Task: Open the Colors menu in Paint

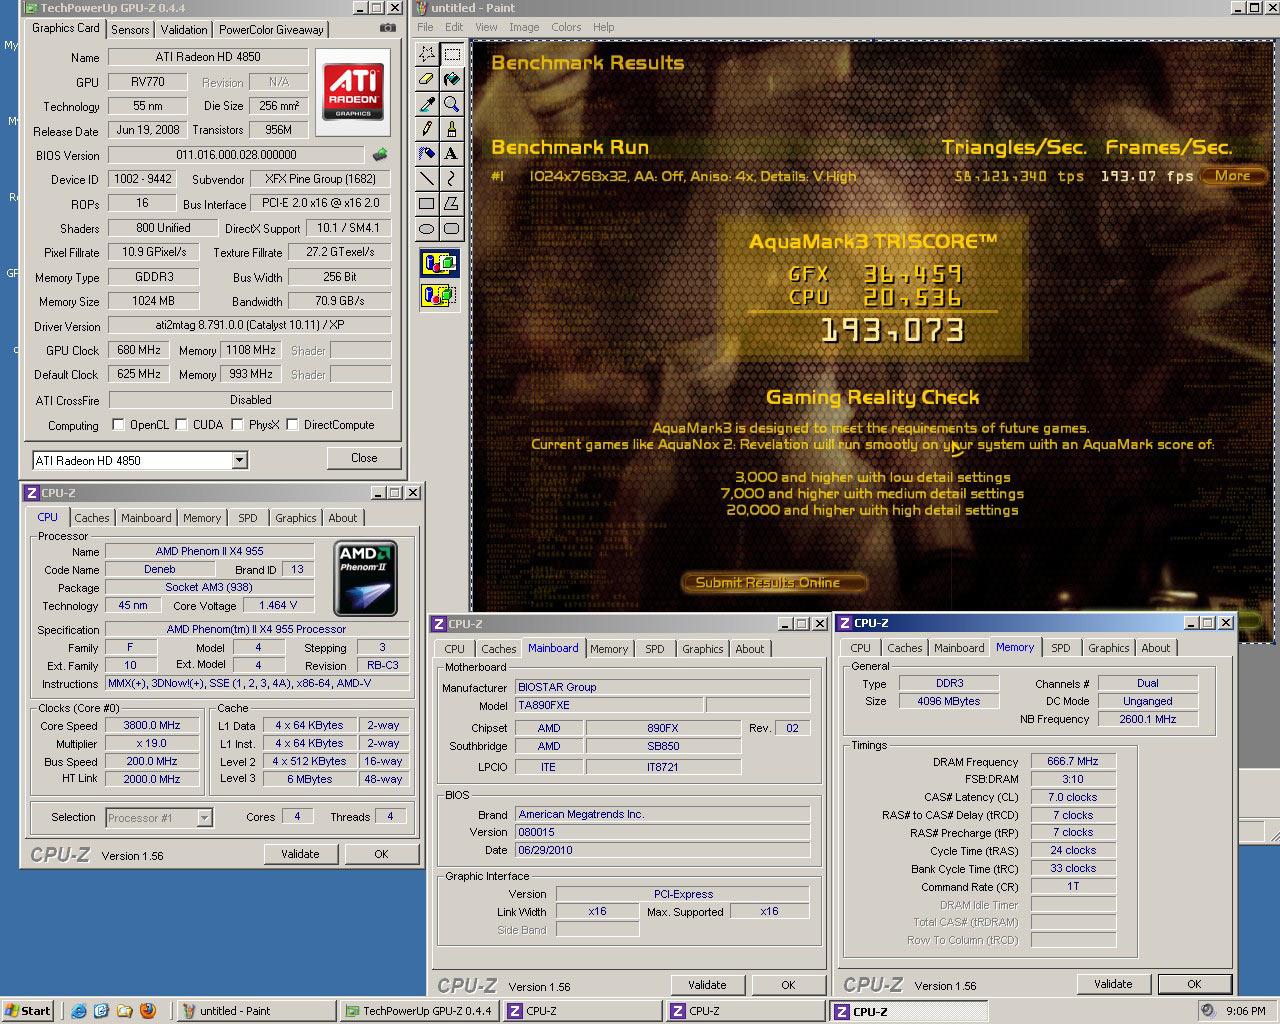Action: pyautogui.click(x=566, y=27)
